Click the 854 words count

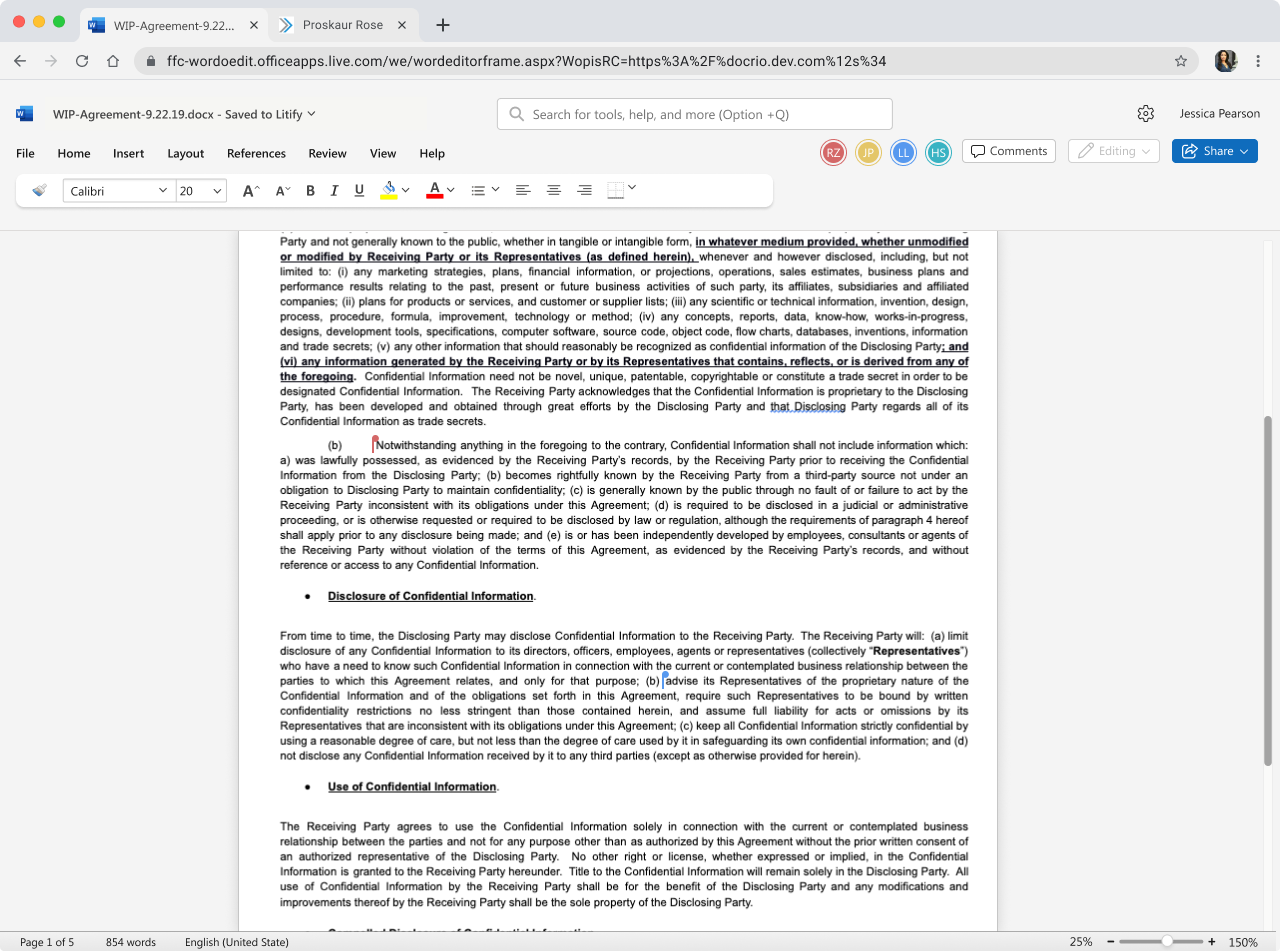131,942
